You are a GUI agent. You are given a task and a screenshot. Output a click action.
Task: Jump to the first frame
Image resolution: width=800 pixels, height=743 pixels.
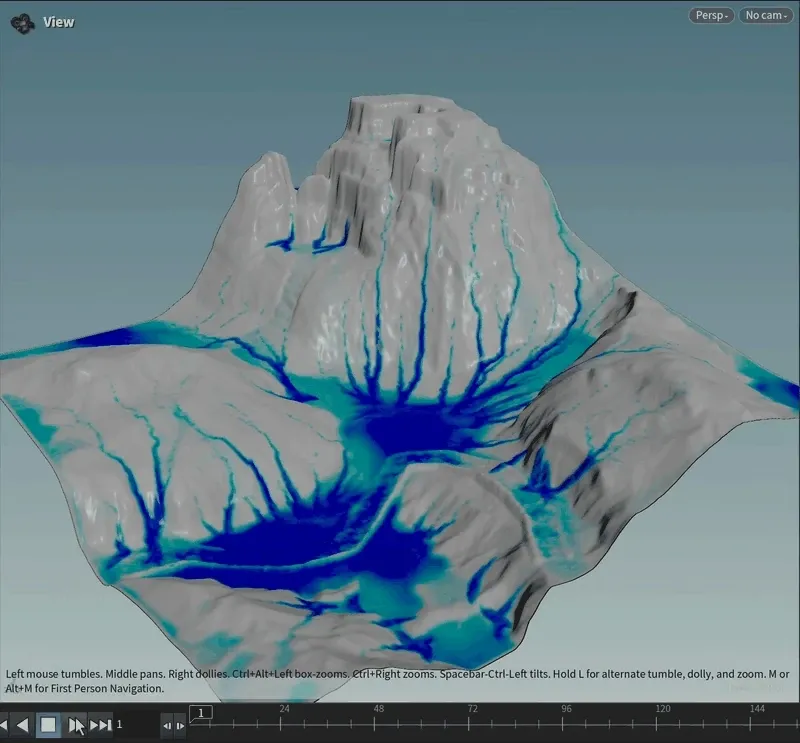click(6, 725)
